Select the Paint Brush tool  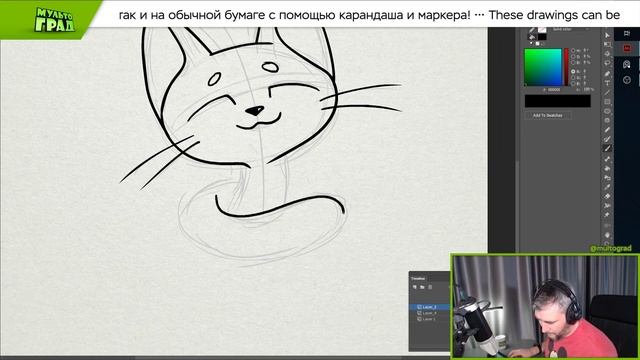point(607,139)
